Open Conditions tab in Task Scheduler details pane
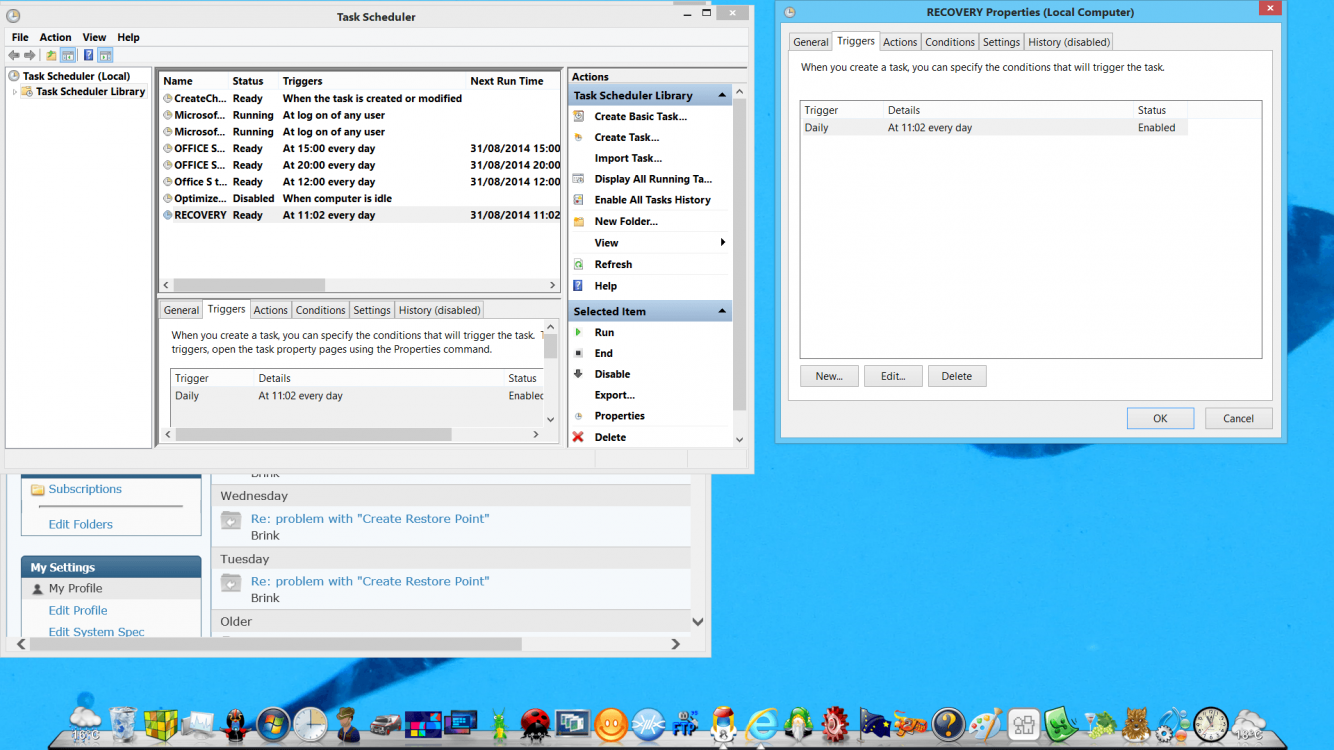The width and height of the screenshot is (1334, 750). [321, 310]
